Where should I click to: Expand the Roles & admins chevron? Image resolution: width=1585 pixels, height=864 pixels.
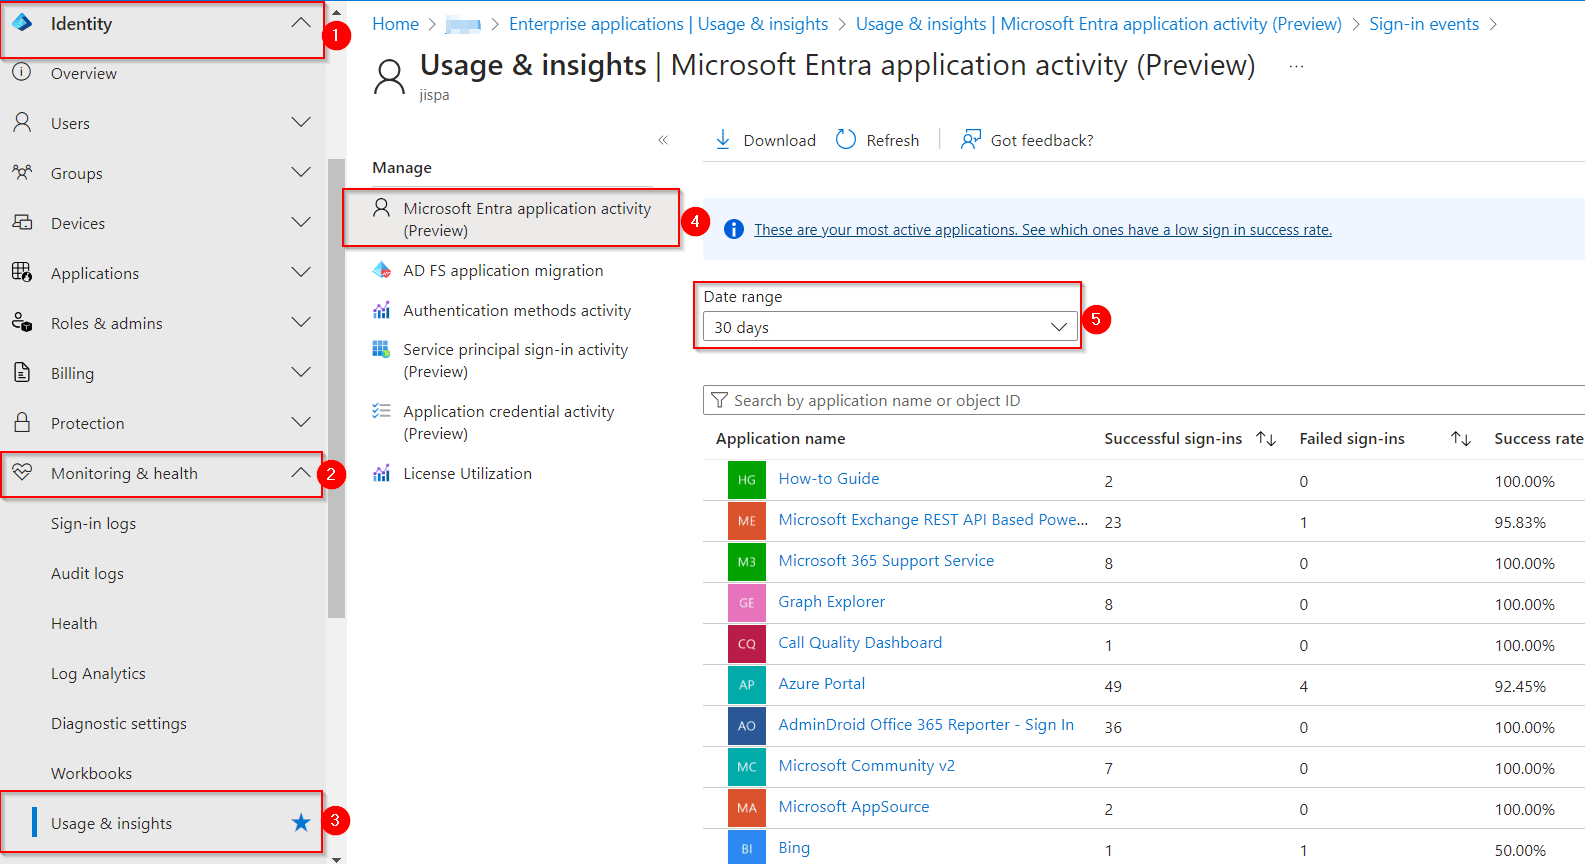coord(301,322)
